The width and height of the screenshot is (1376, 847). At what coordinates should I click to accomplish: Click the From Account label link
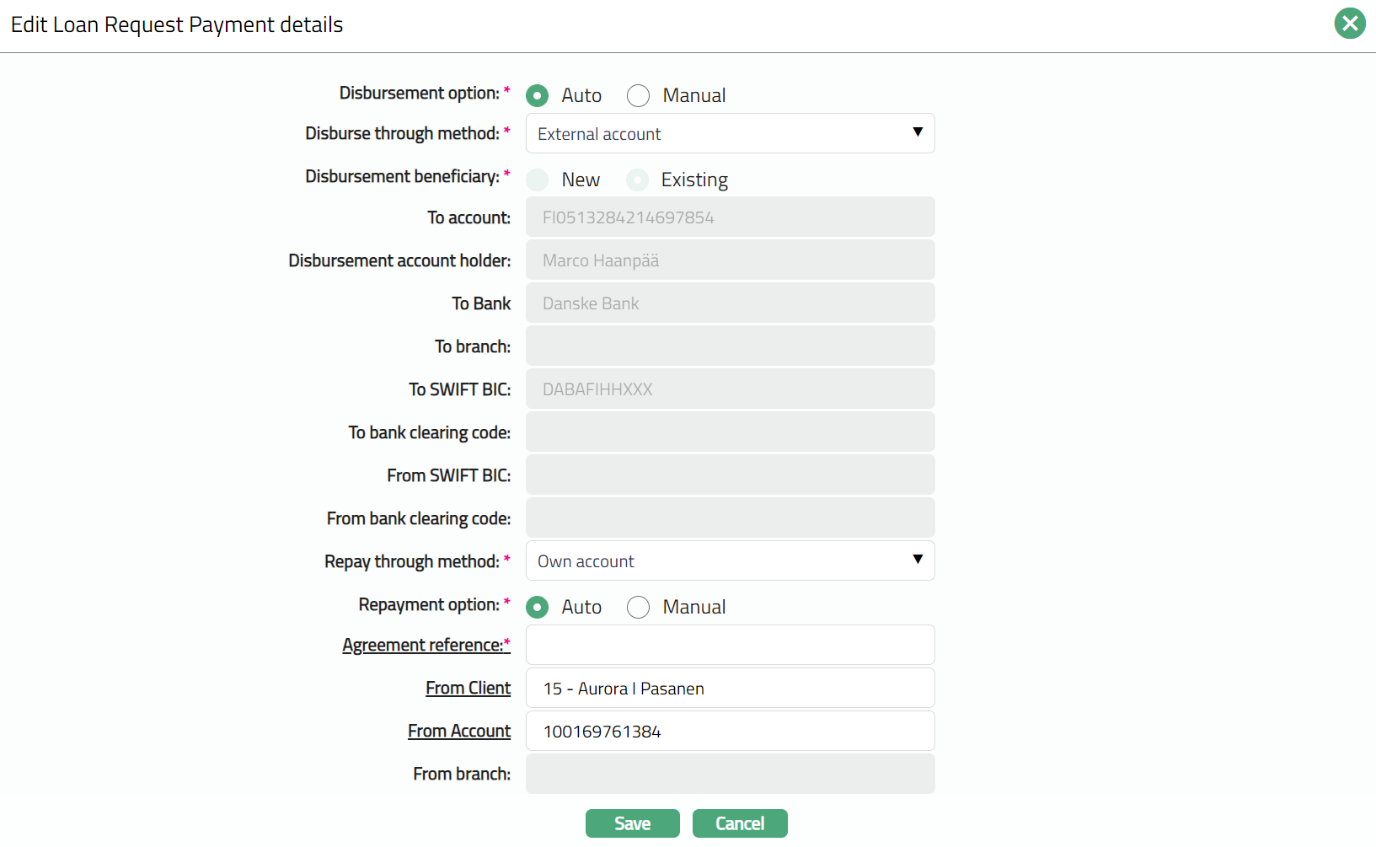(x=459, y=731)
